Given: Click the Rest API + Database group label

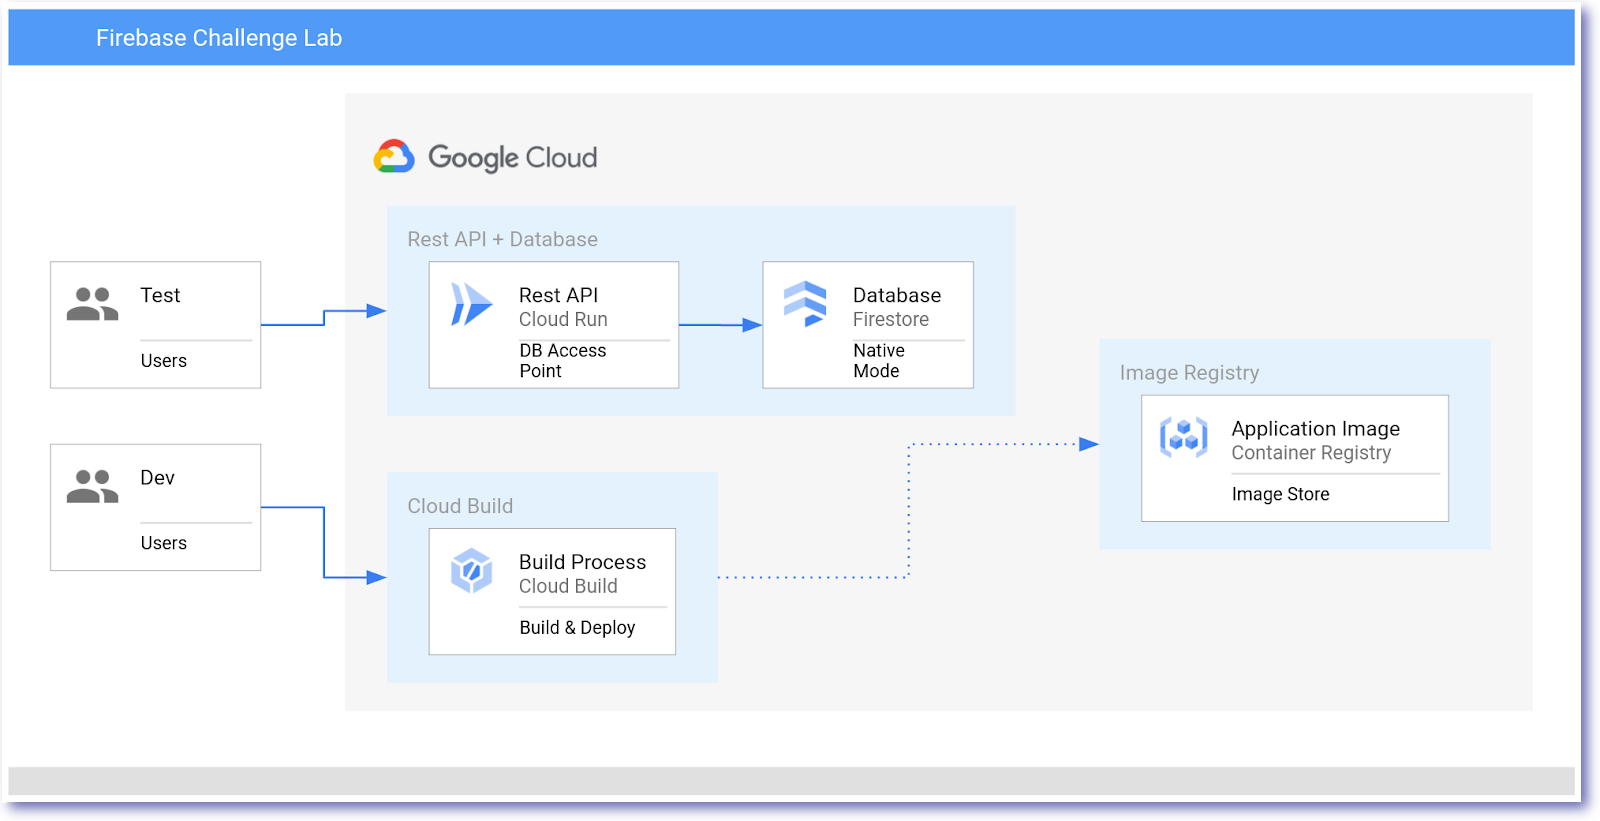Looking at the screenshot, I should (502, 239).
